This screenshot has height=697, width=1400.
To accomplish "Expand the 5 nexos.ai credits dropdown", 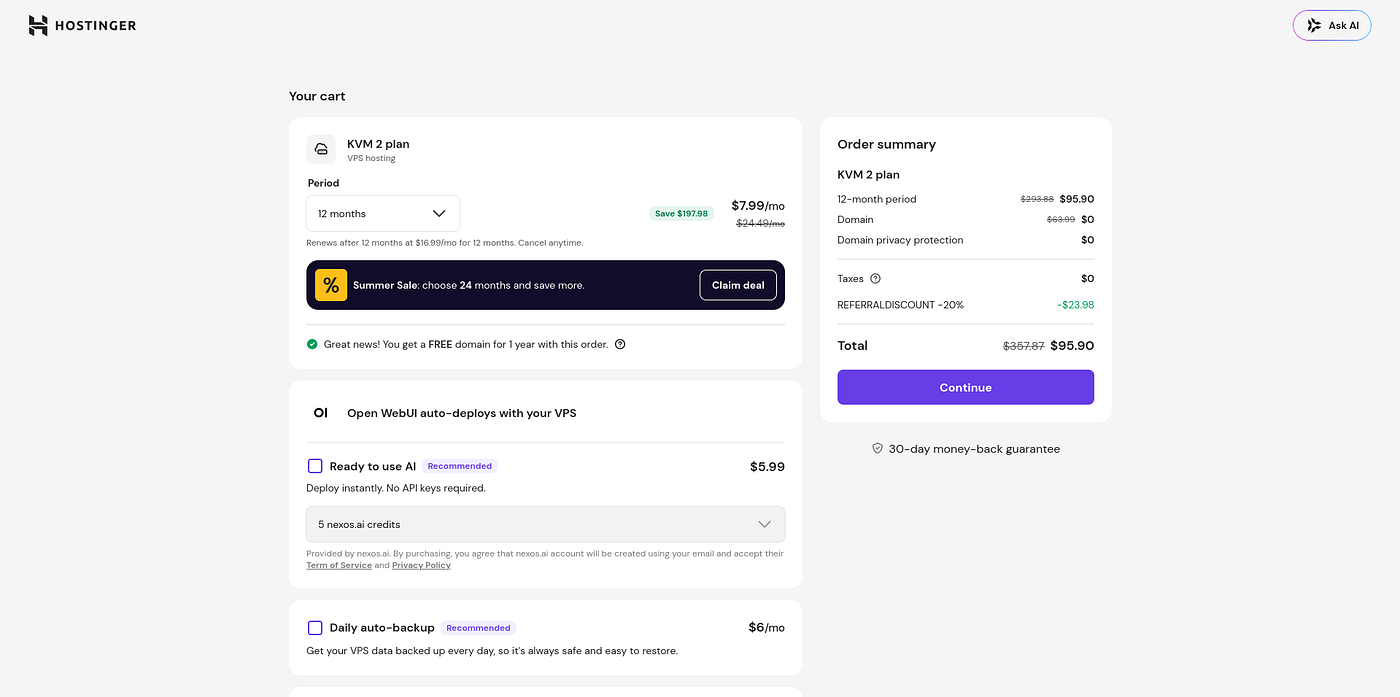I will [545, 524].
